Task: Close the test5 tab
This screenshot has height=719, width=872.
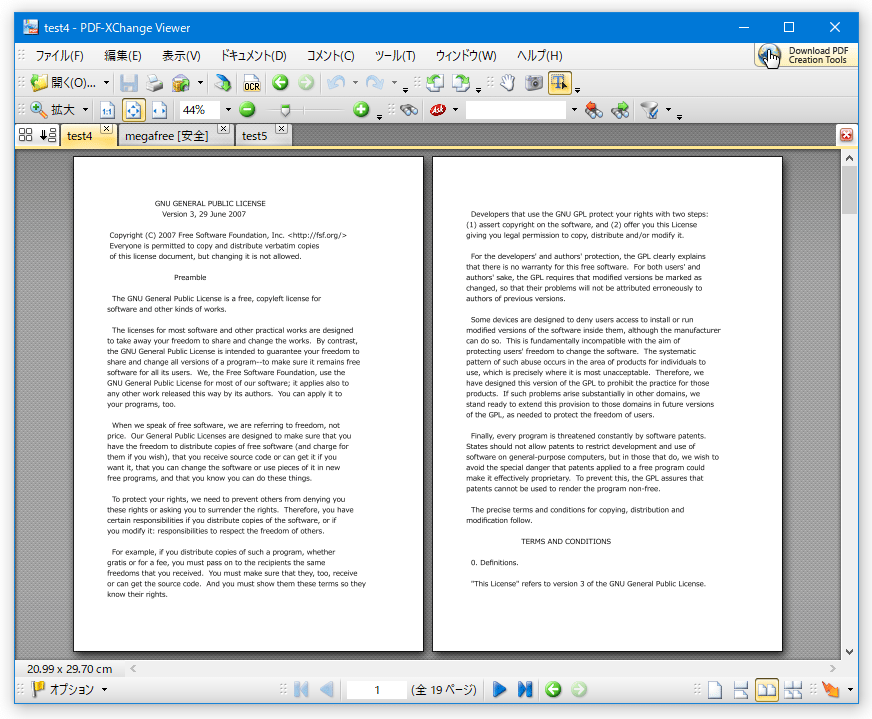Action: (x=282, y=128)
